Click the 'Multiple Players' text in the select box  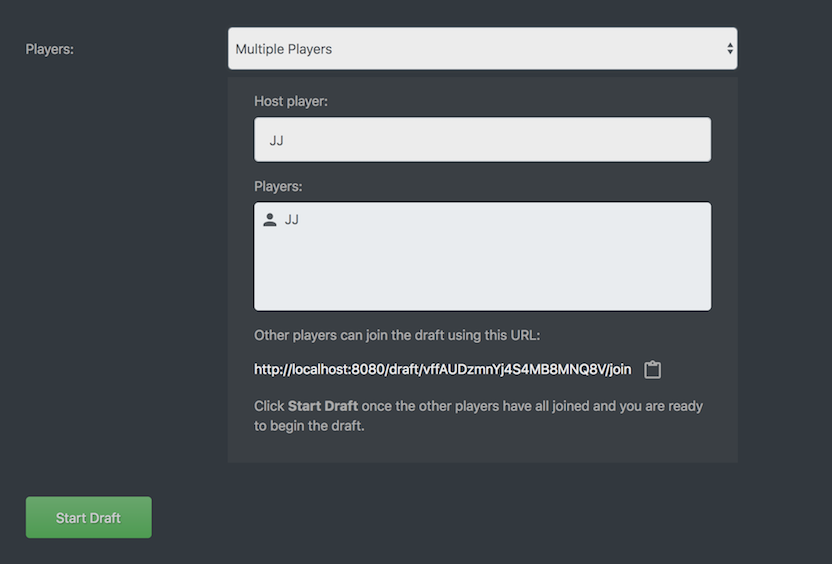pos(283,48)
